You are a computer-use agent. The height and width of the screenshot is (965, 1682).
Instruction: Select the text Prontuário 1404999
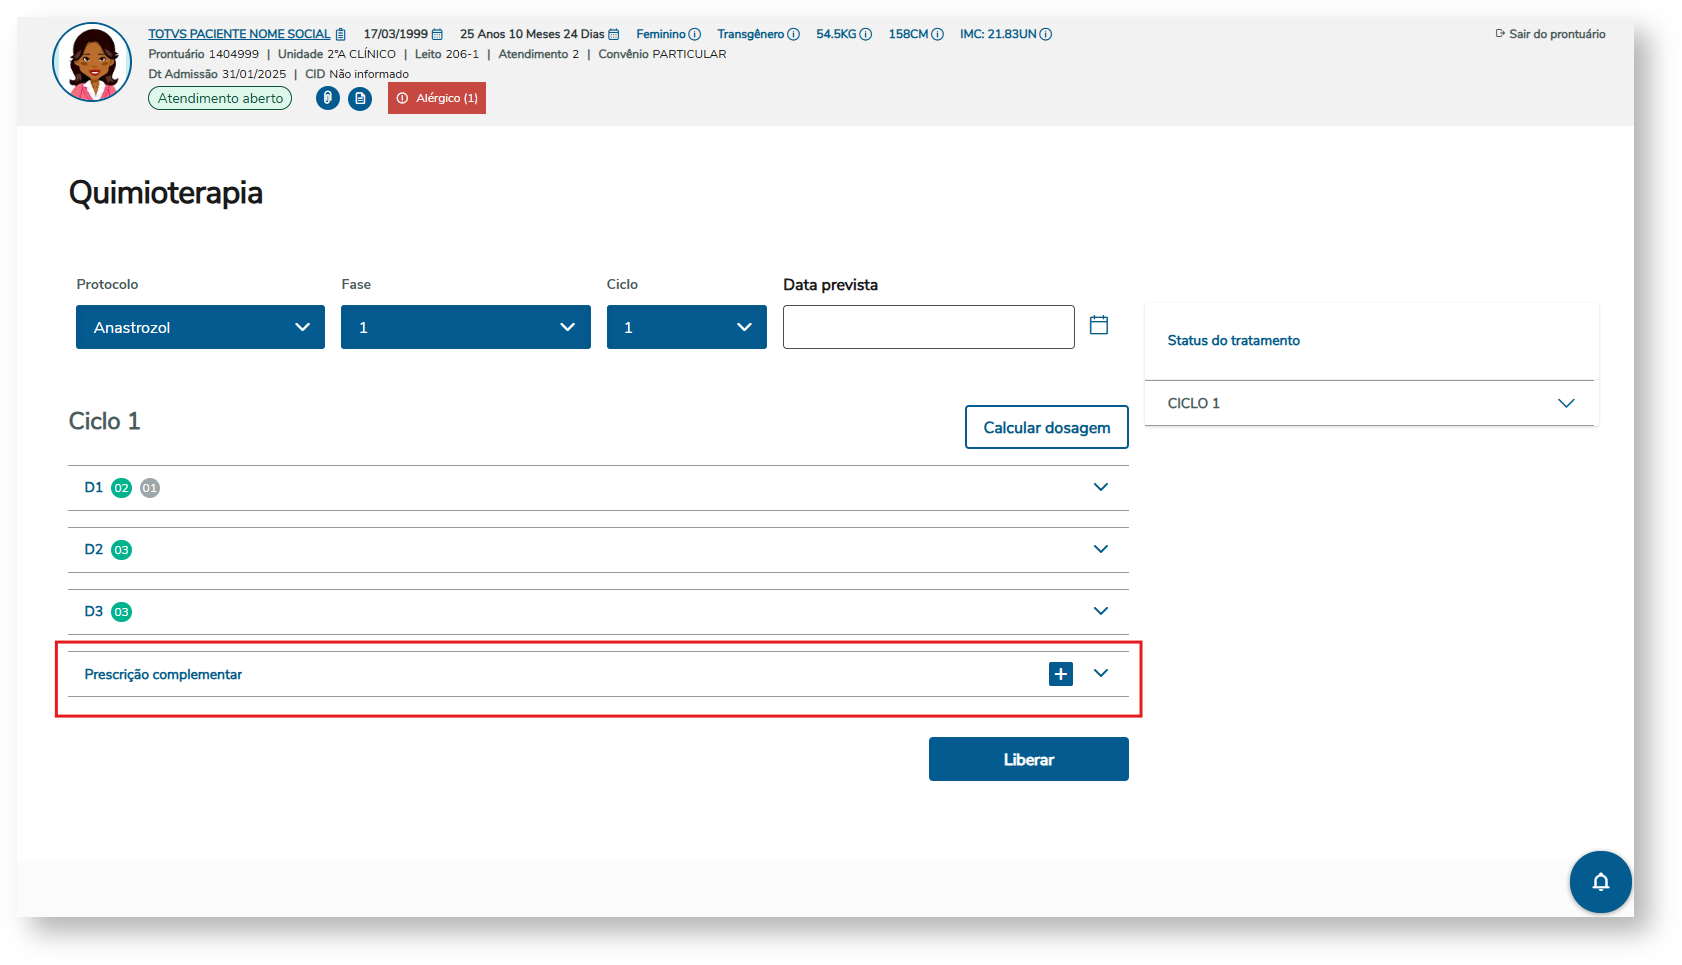(204, 54)
